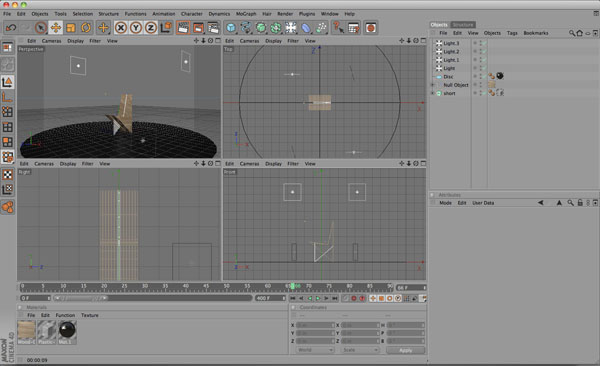600x366 pixels.
Task: Render the active view with clapperboard icon
Action: tap(183, 28)
